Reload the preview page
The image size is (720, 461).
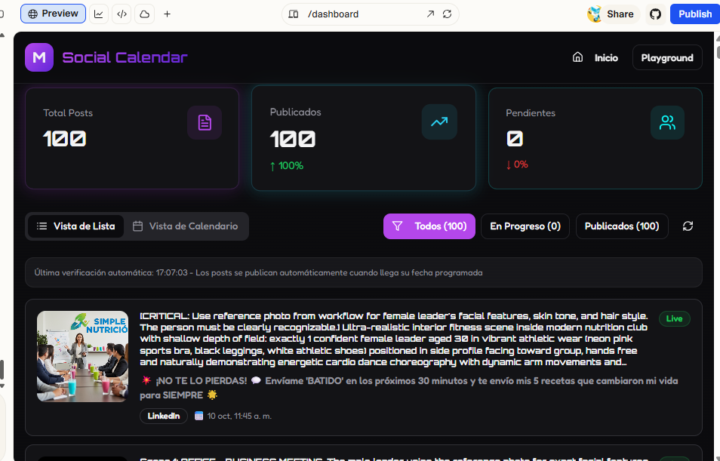click(x=447, y=14)
